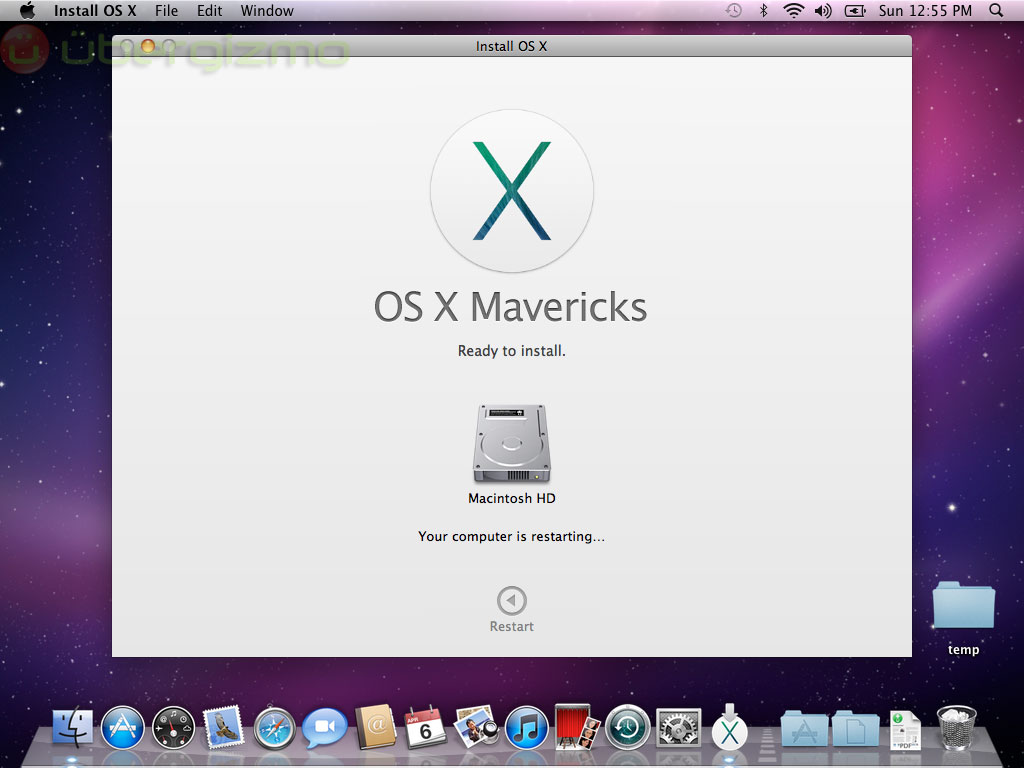
Task: Open Spotlight search magnifier
Action: click(995, 11)
